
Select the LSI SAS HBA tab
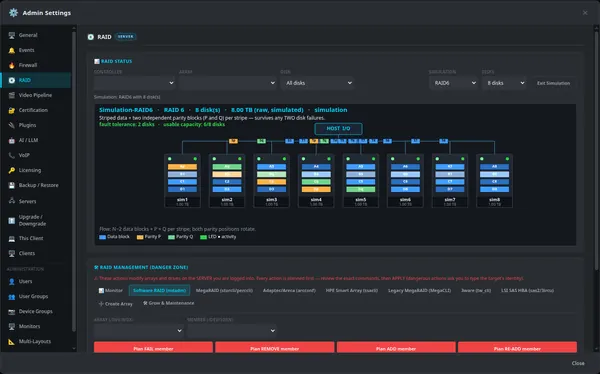coord(527,291)
